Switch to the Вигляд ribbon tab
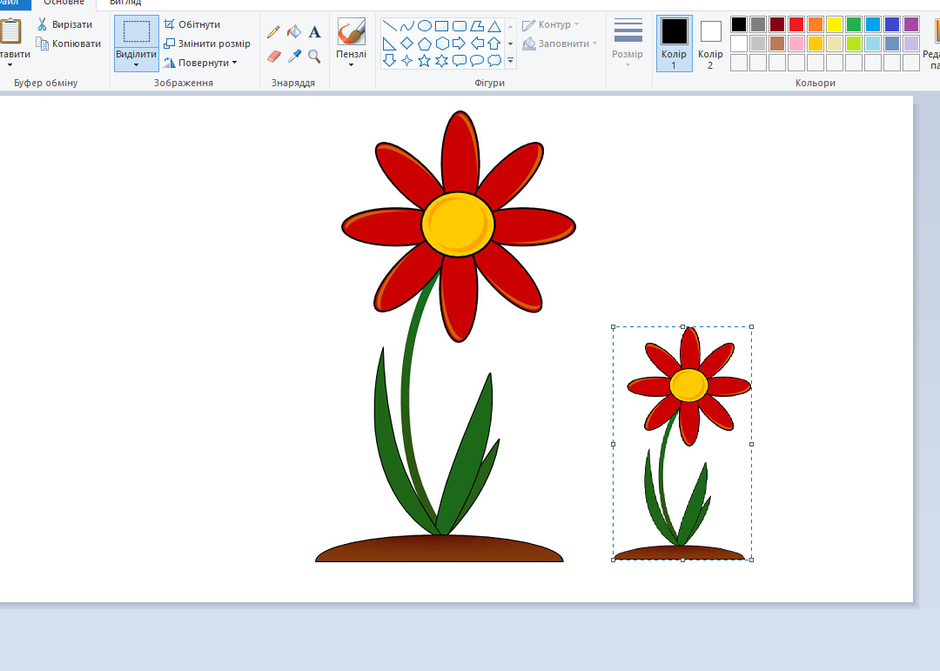The height and width of the screenshot is (671, 940). (x=125, y=3)
